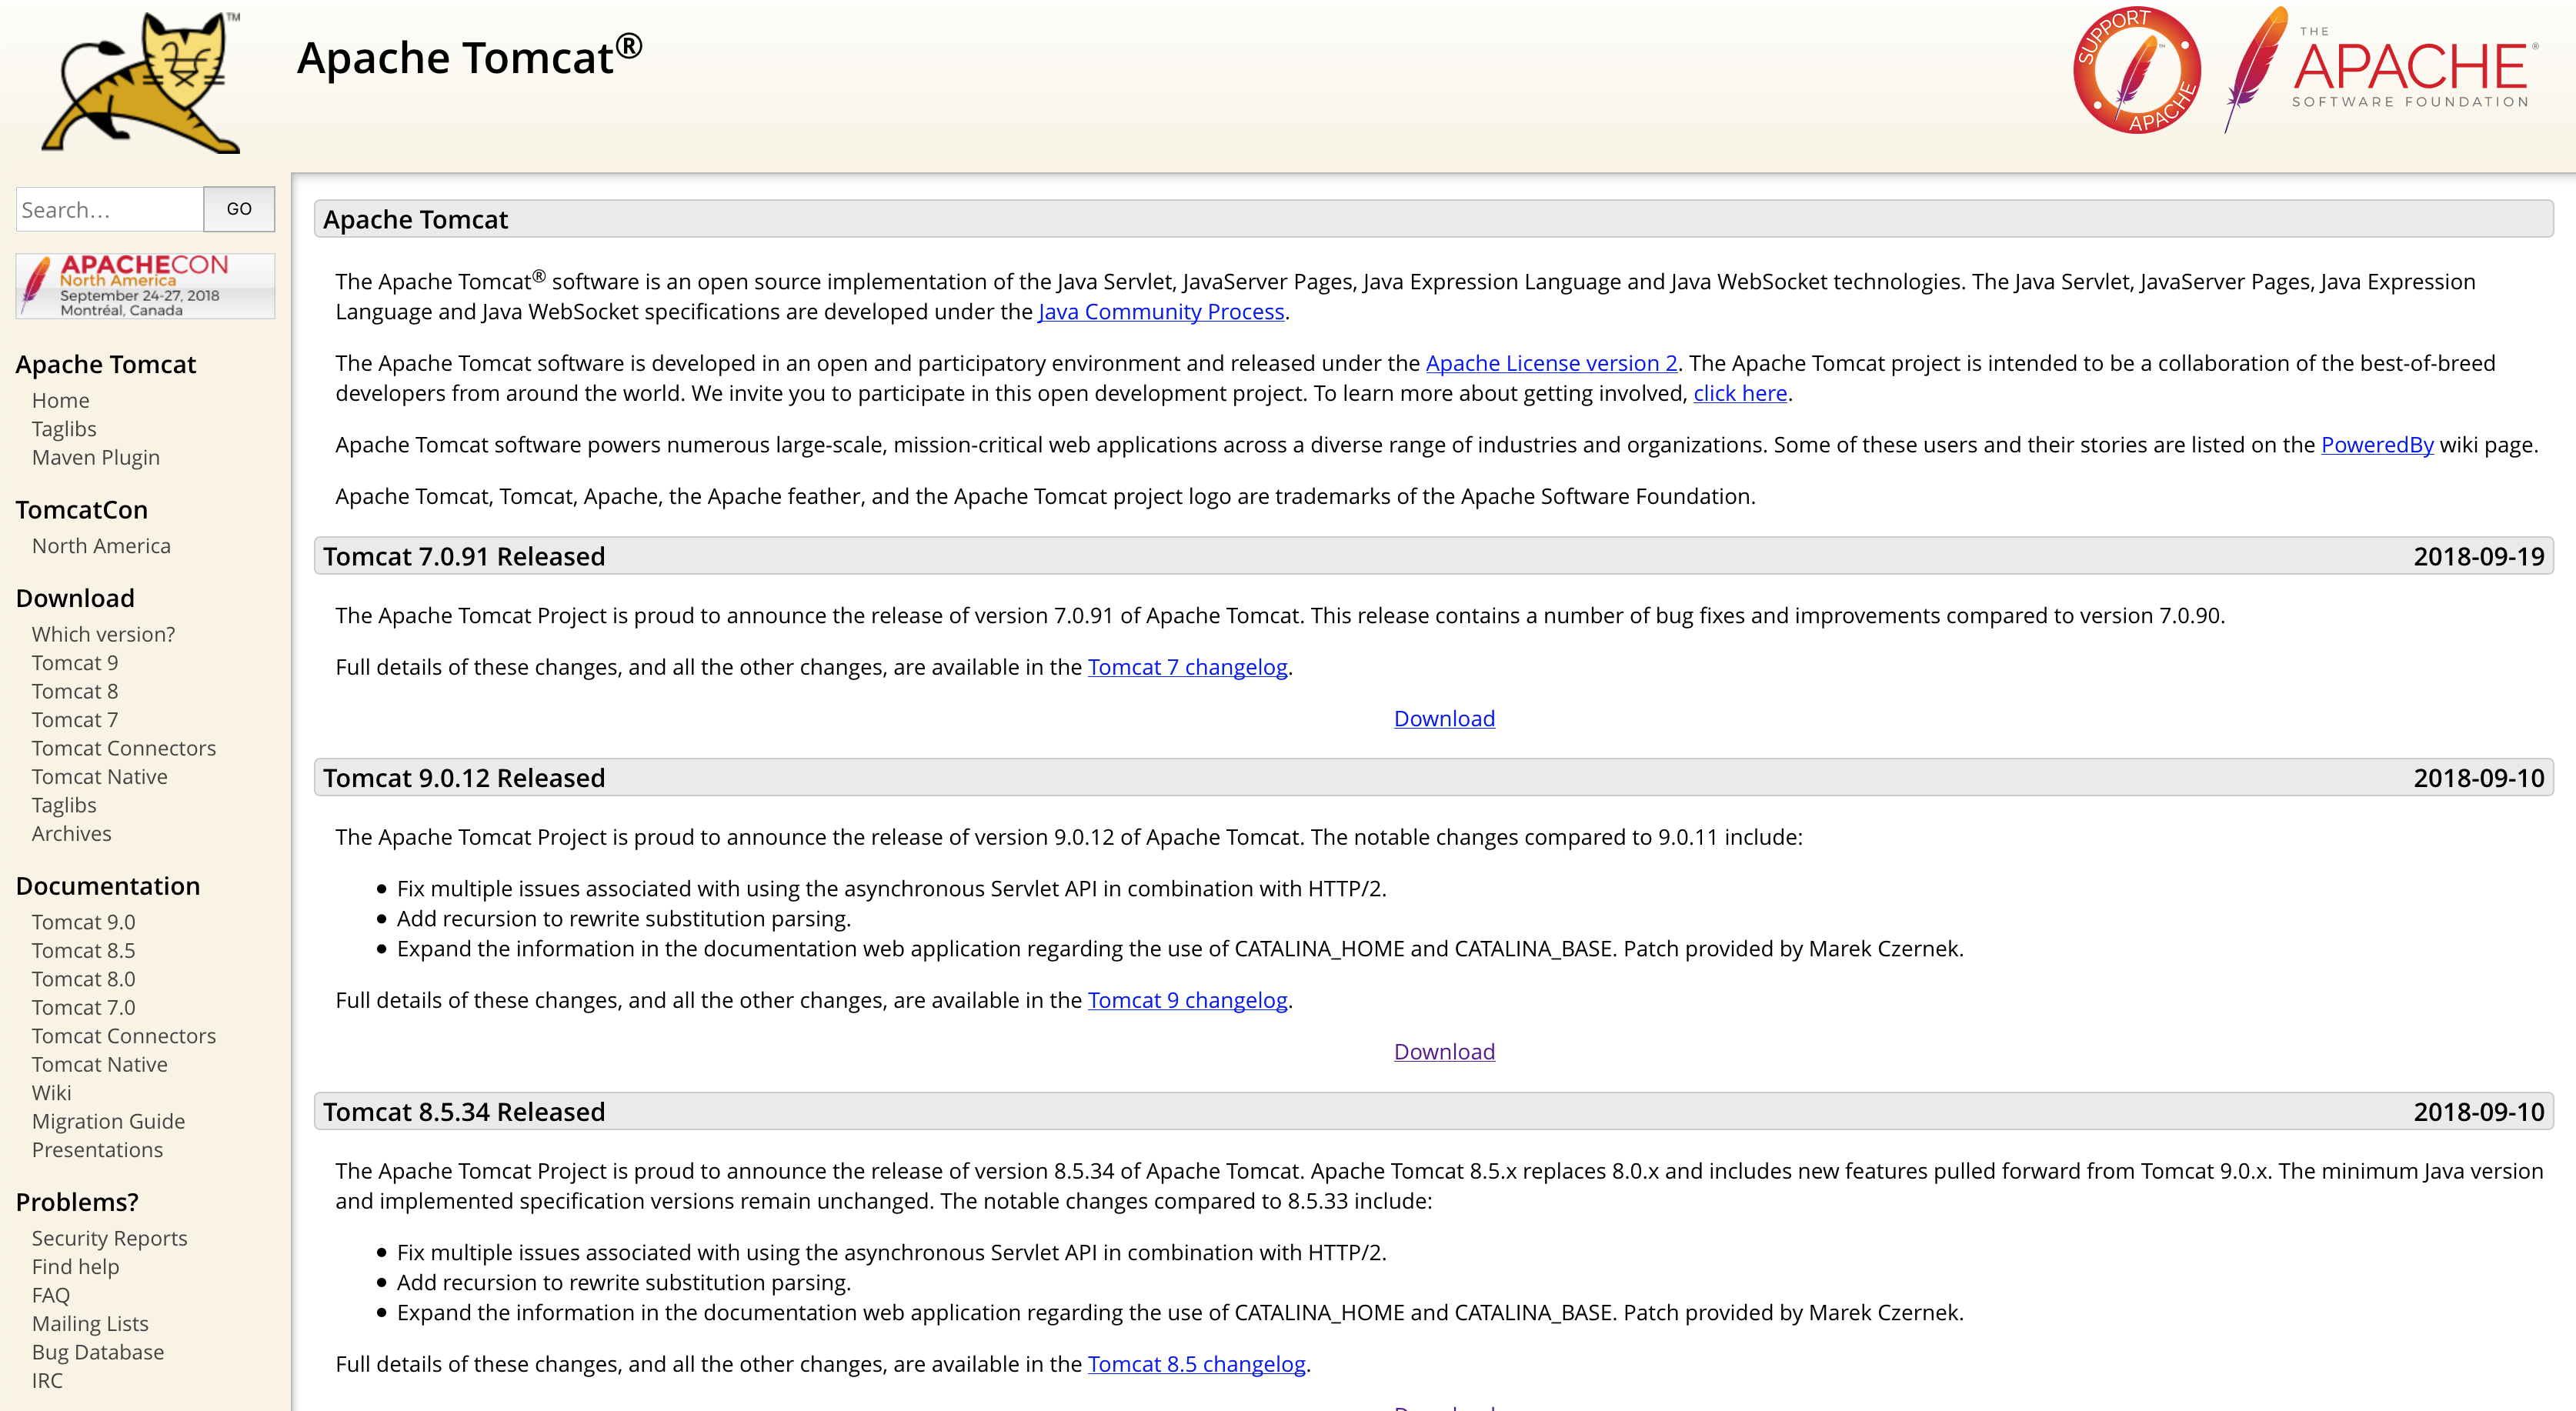
Task: Open the PoweredBy wiki link
Action: 2377,445
